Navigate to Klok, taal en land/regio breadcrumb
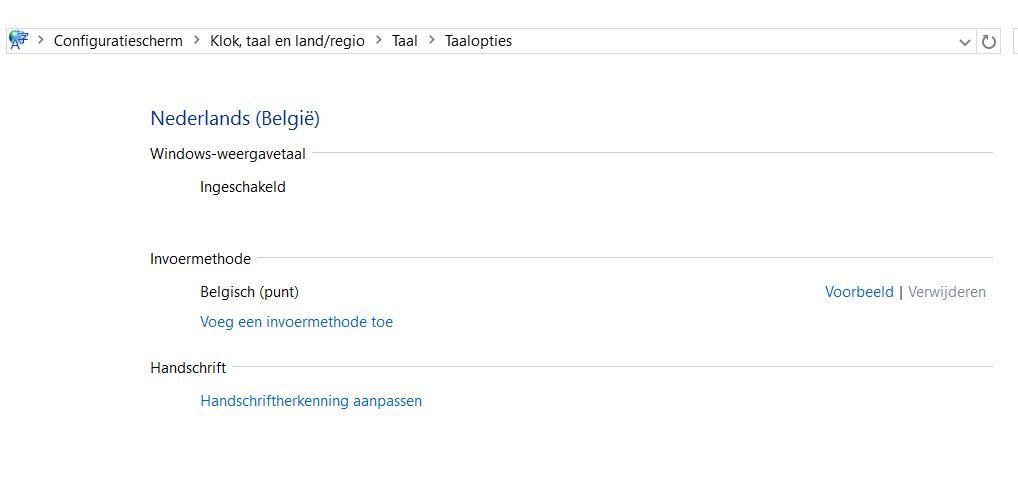 [x=287, y=41]
